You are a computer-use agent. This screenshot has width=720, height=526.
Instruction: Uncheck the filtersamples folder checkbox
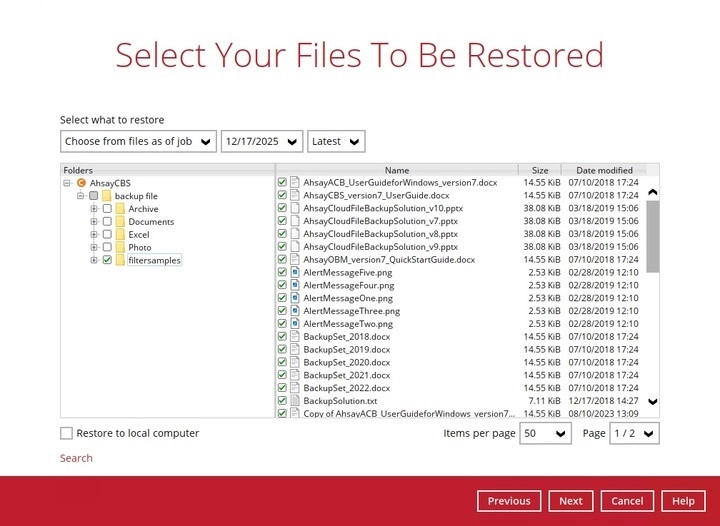[x=107, y=260]
